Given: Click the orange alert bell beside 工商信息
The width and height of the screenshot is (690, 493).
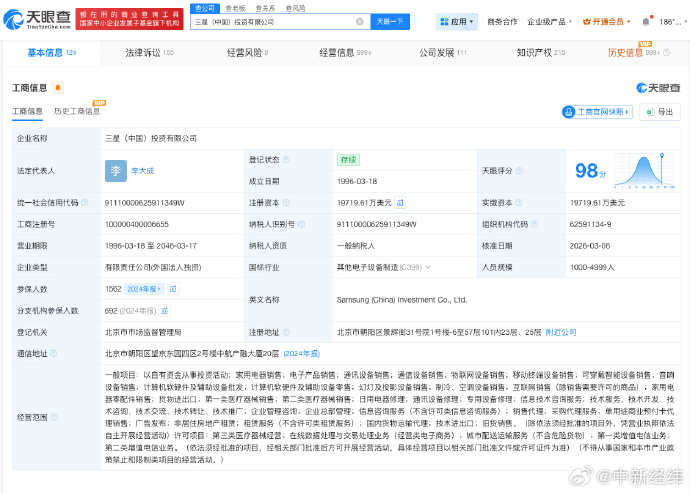Looking at the screenshot, I should point(58,88).
